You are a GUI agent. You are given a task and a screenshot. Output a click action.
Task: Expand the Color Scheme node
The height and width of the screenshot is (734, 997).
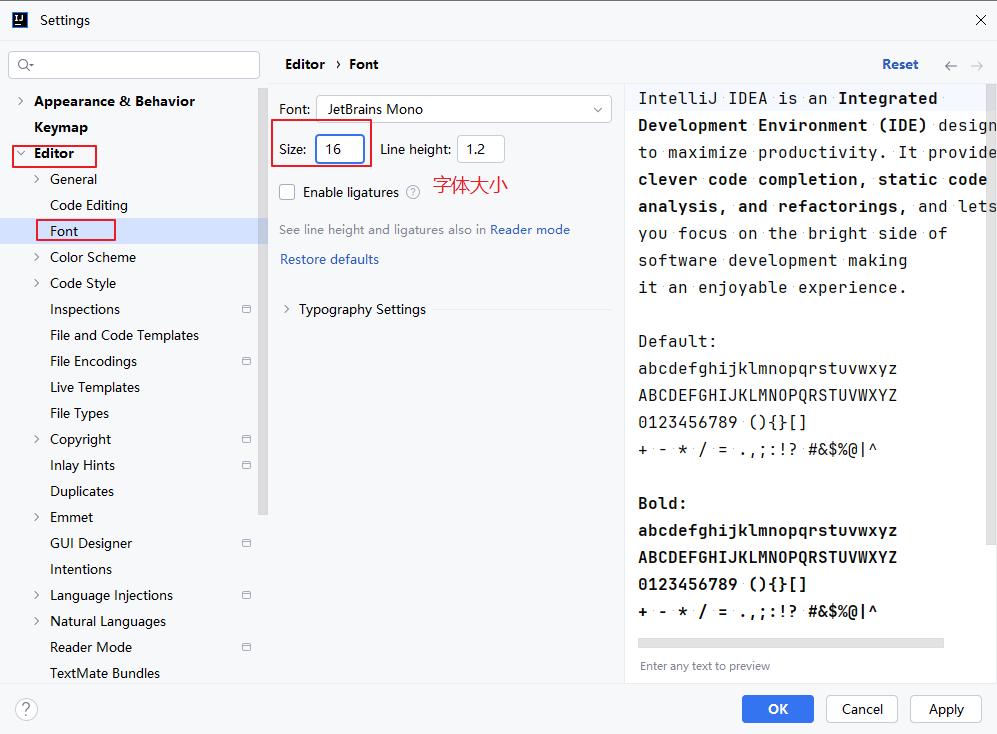[x=37, y=257]
